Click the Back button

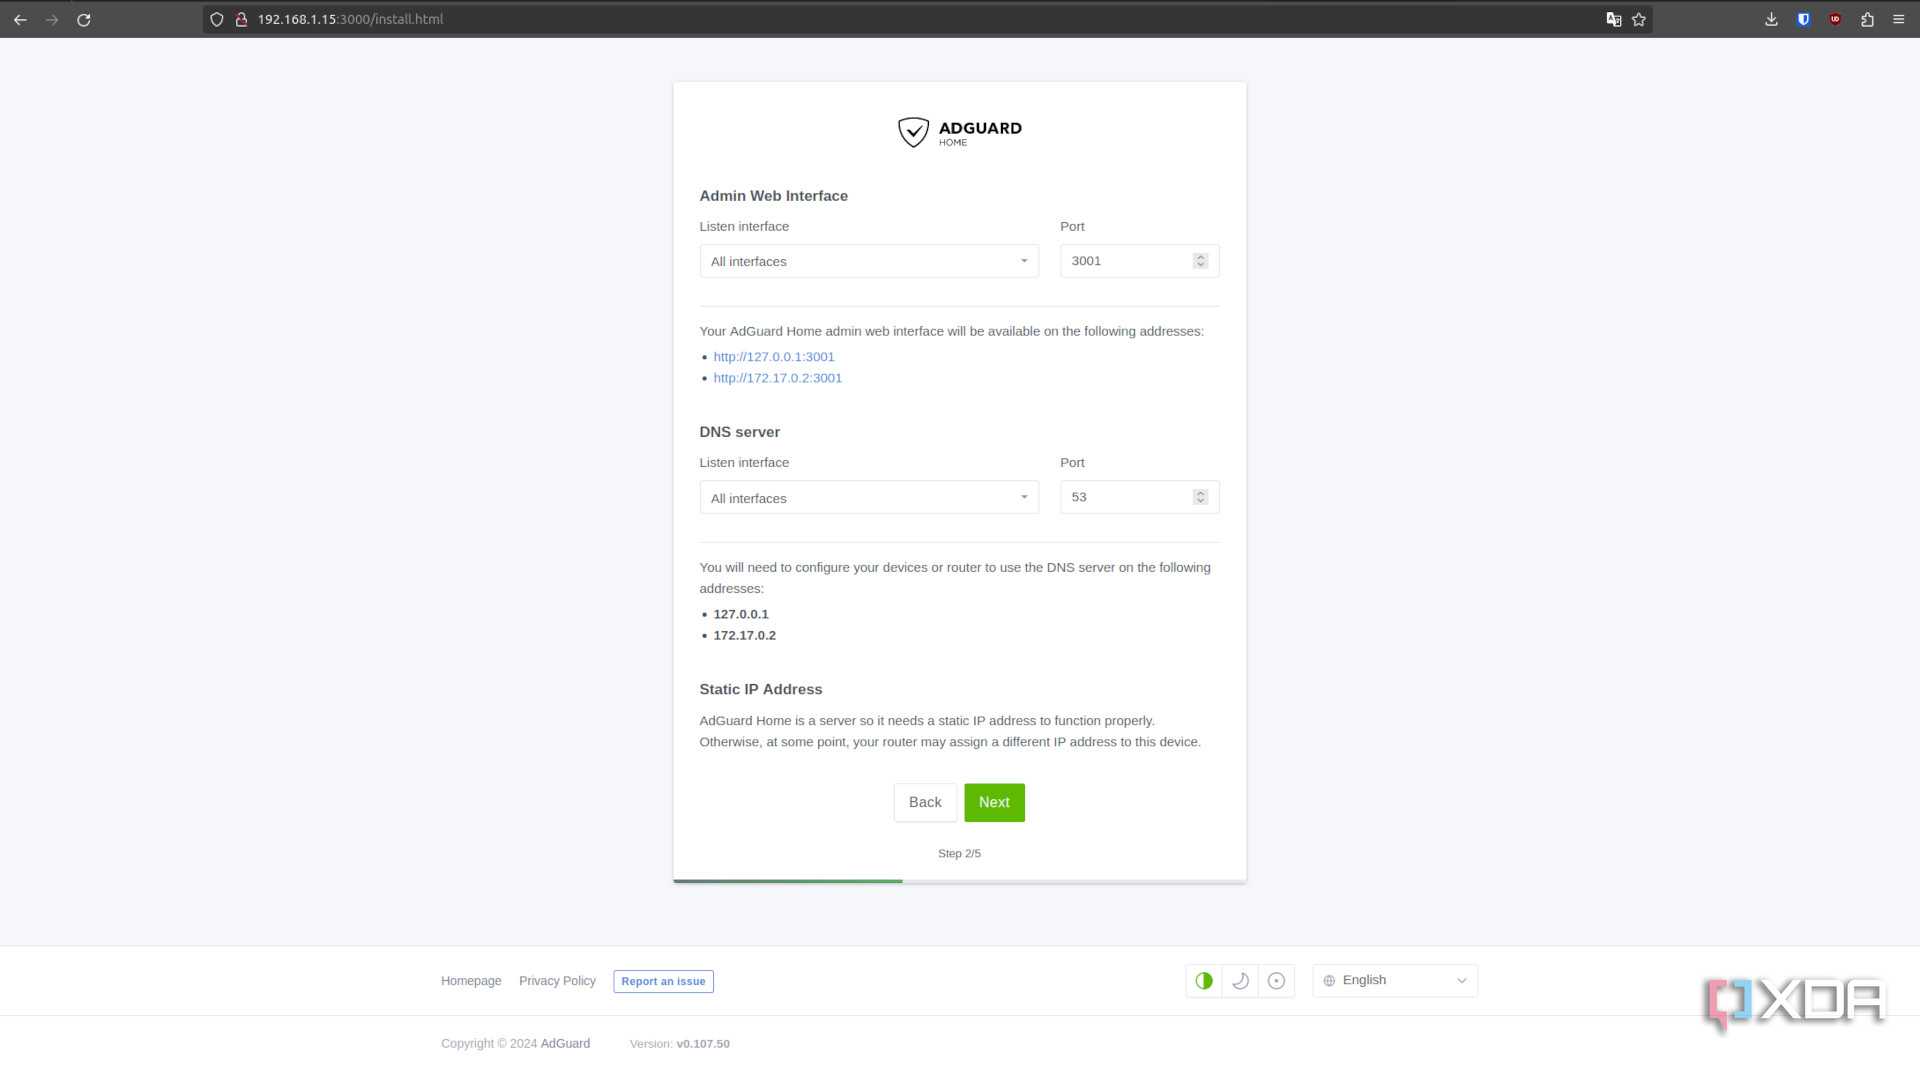[x=925, y=803]
